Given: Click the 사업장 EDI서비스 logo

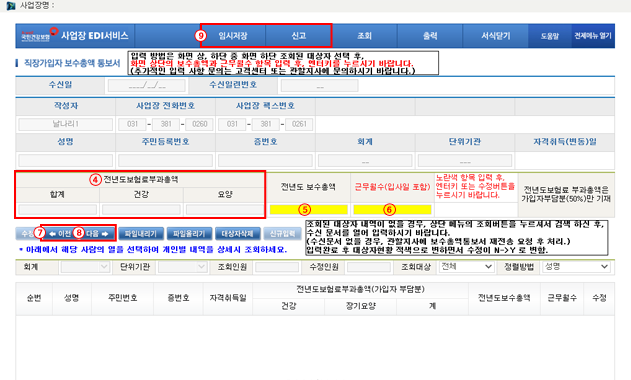Looking at the screenshot, I should coord(75,36).
